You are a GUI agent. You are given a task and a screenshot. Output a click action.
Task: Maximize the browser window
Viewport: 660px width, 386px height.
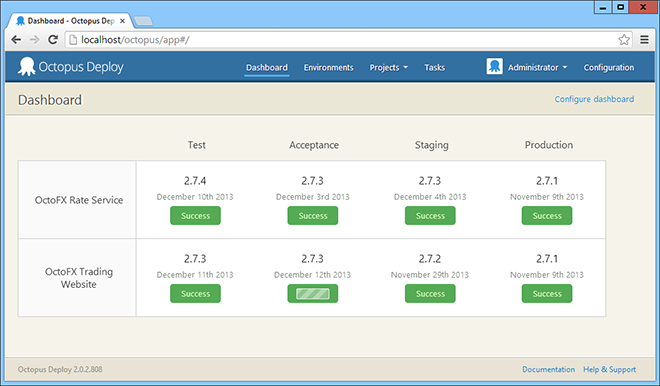coord(620,7)
